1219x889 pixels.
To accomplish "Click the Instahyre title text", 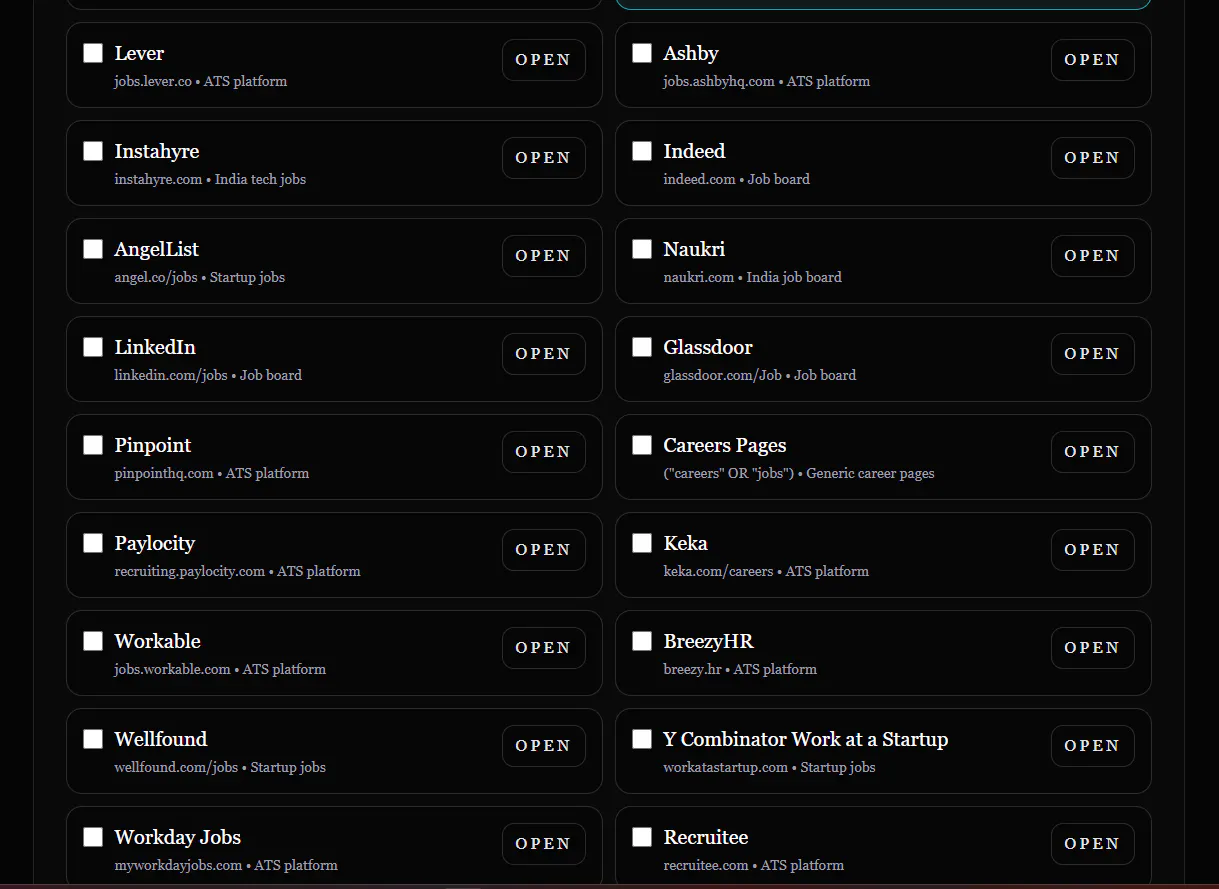I will [157, 152].
